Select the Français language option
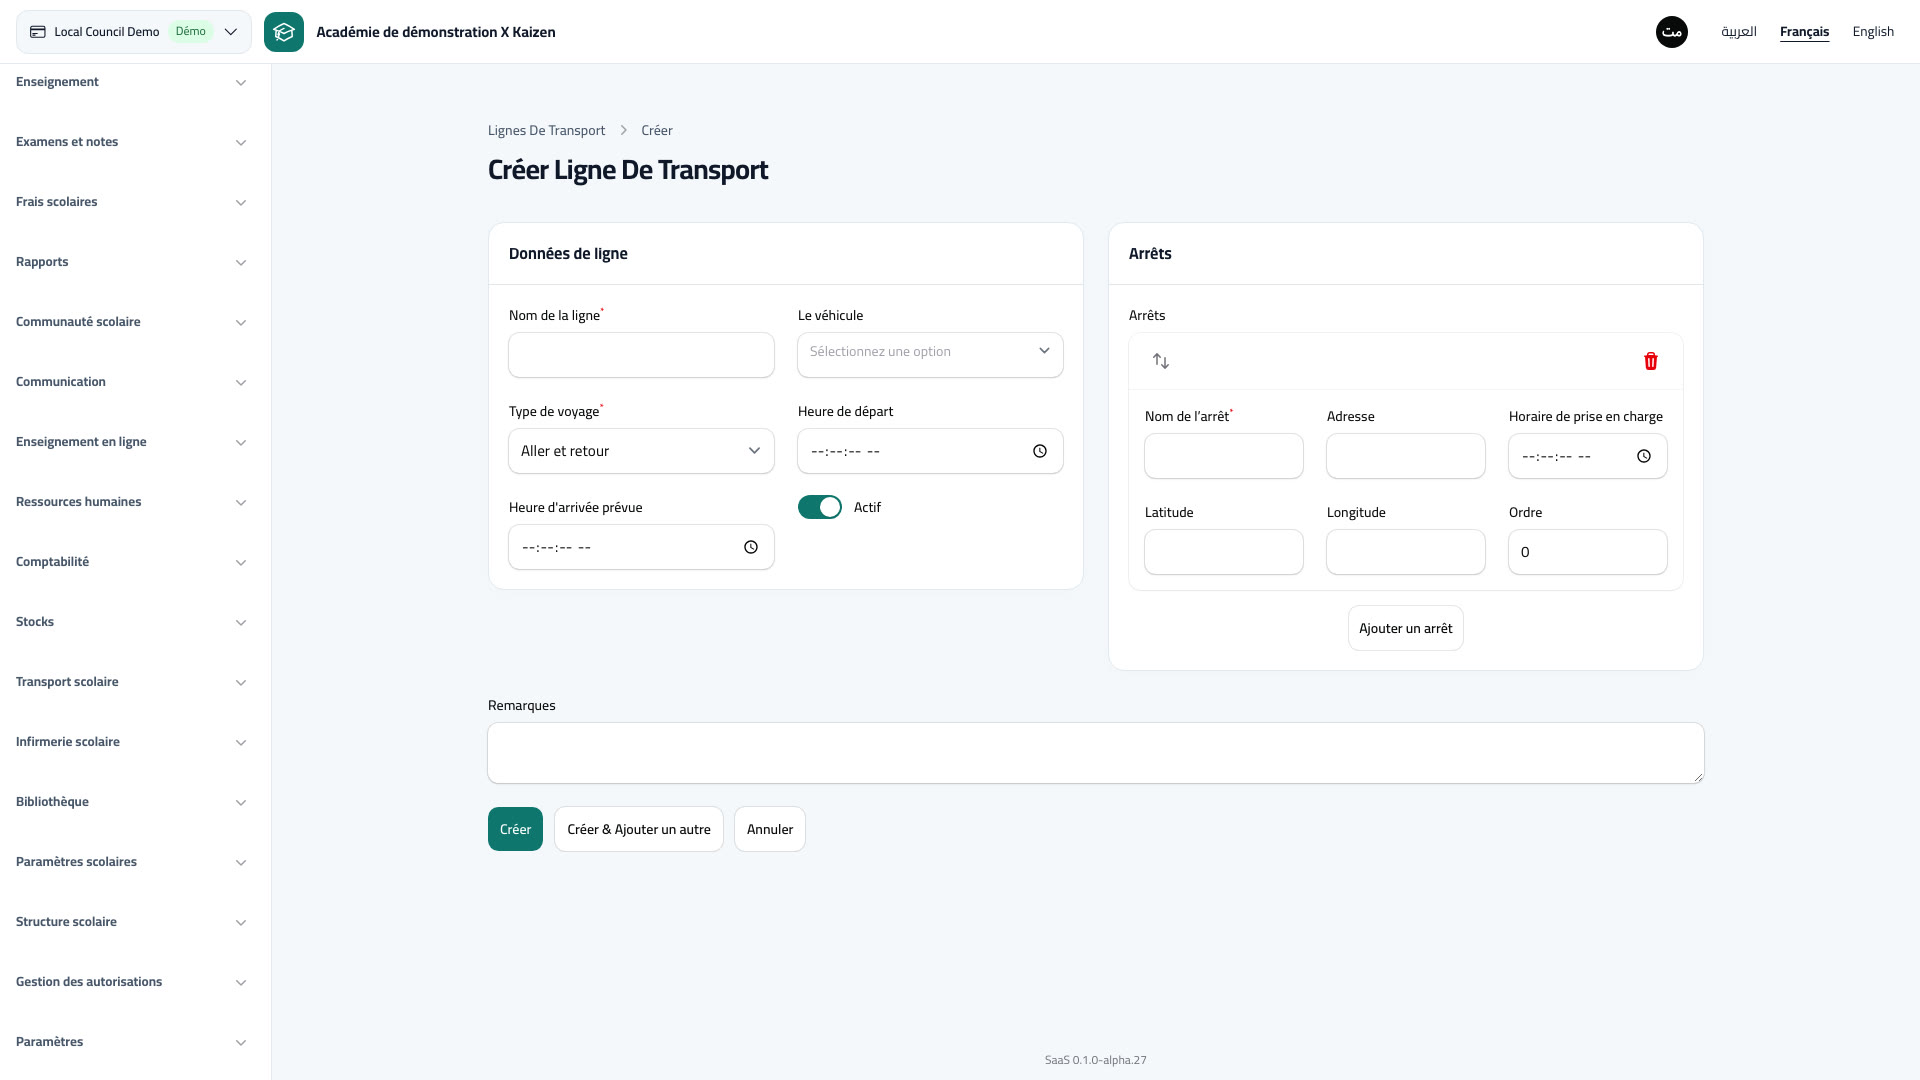This screenshot has width=1920, height=1080. (1804, 32)
